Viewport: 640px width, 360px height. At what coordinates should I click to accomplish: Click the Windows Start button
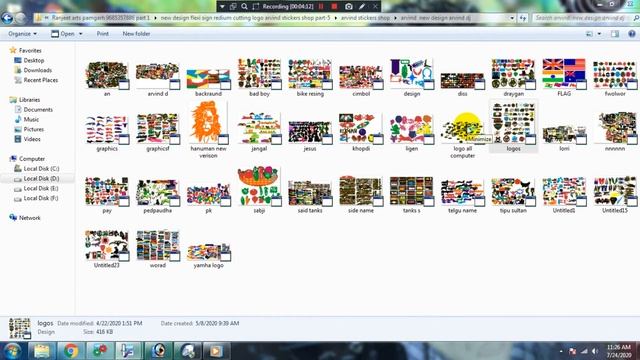coord(12,351)
